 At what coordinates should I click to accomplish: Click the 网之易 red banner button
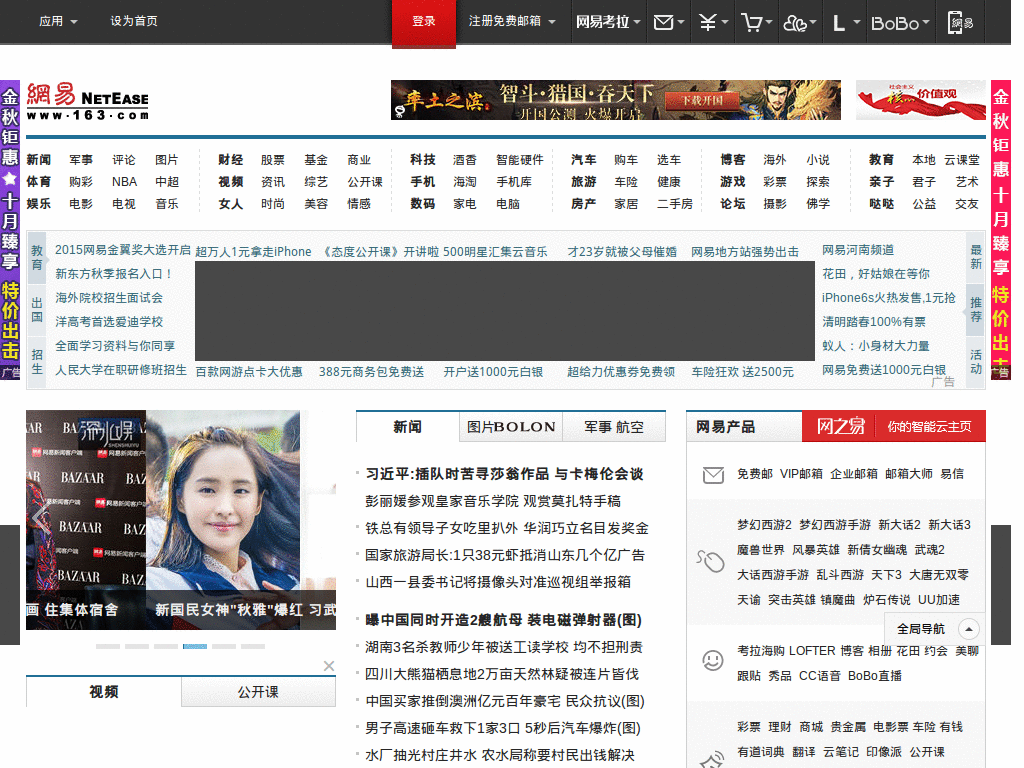pyautogui.click(x=893, y=427)
